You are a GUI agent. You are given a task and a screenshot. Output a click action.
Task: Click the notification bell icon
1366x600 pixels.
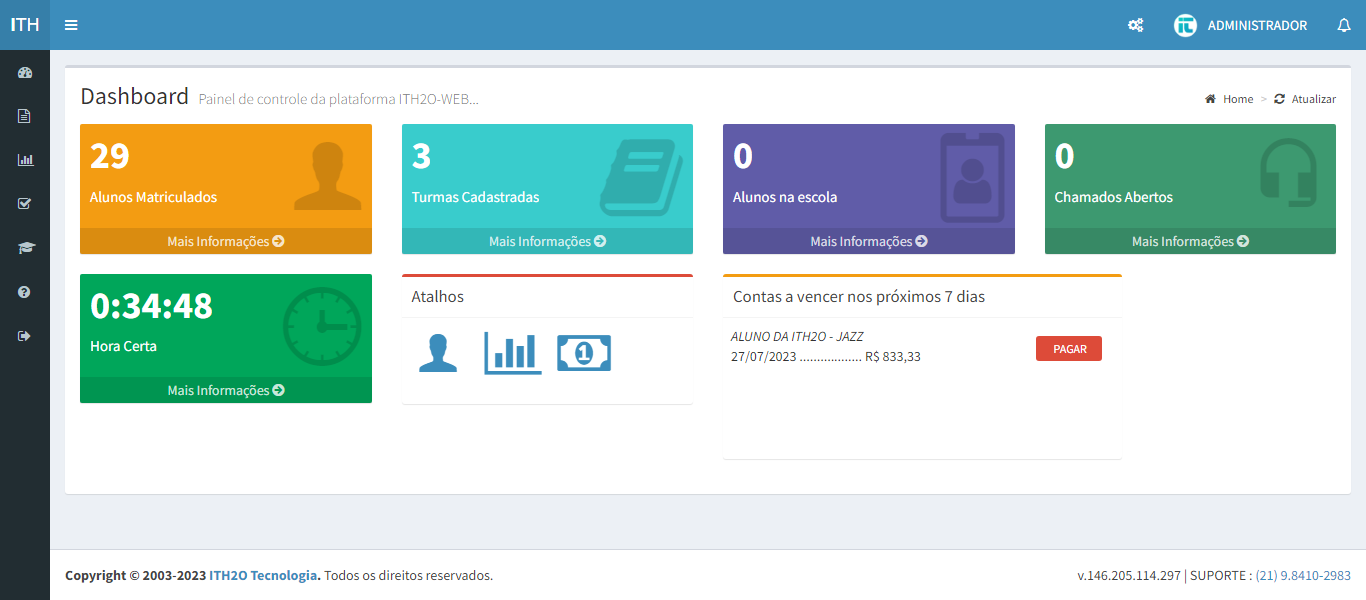1344,25
